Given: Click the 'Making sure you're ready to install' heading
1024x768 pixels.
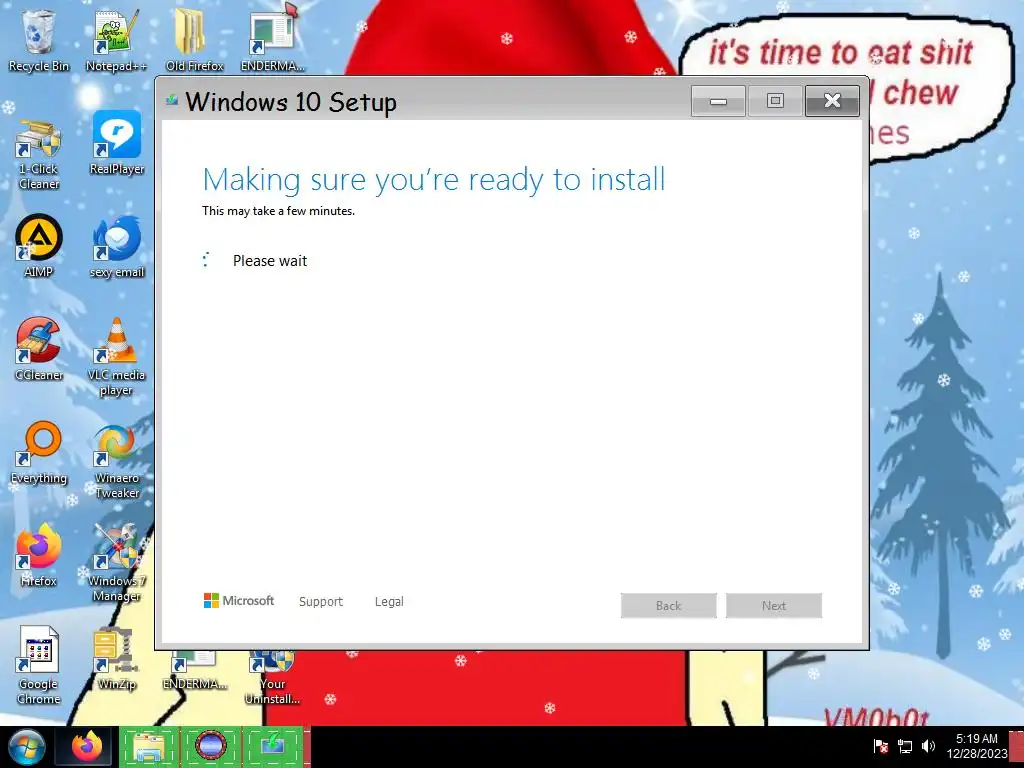Looking at the screenshot, I should (434, 180).
